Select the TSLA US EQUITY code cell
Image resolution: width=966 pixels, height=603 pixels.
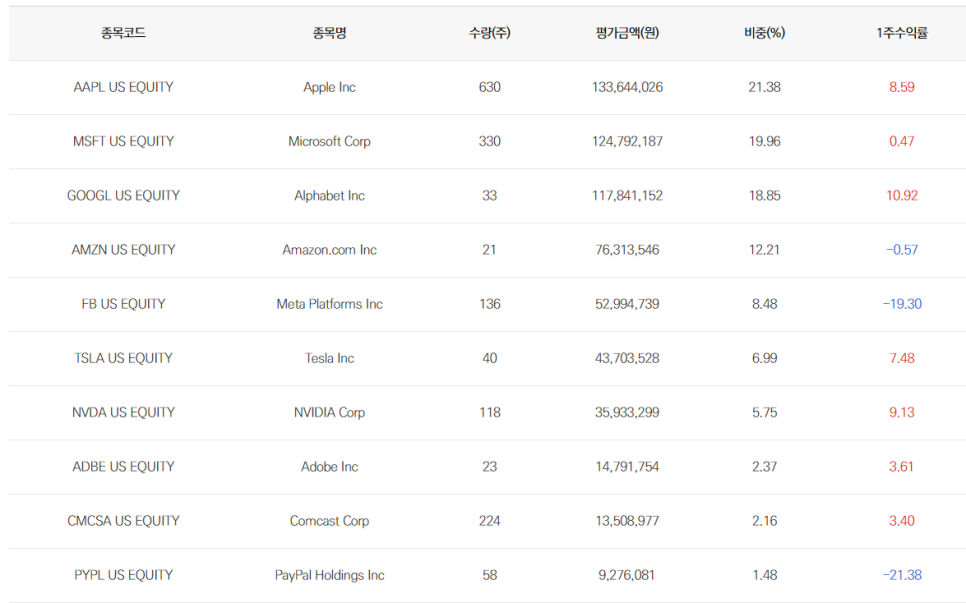pyautogui.click(x=123, y=358)
